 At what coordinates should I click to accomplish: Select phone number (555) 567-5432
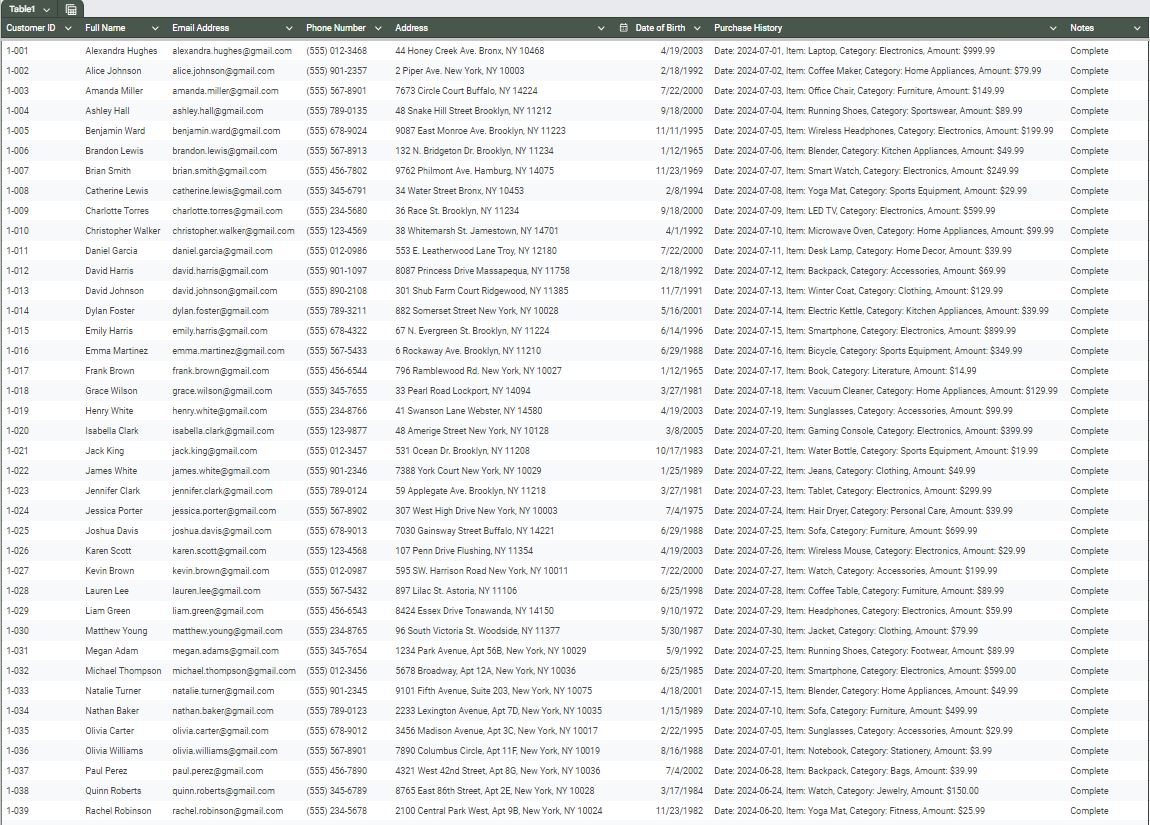(337, 591)
